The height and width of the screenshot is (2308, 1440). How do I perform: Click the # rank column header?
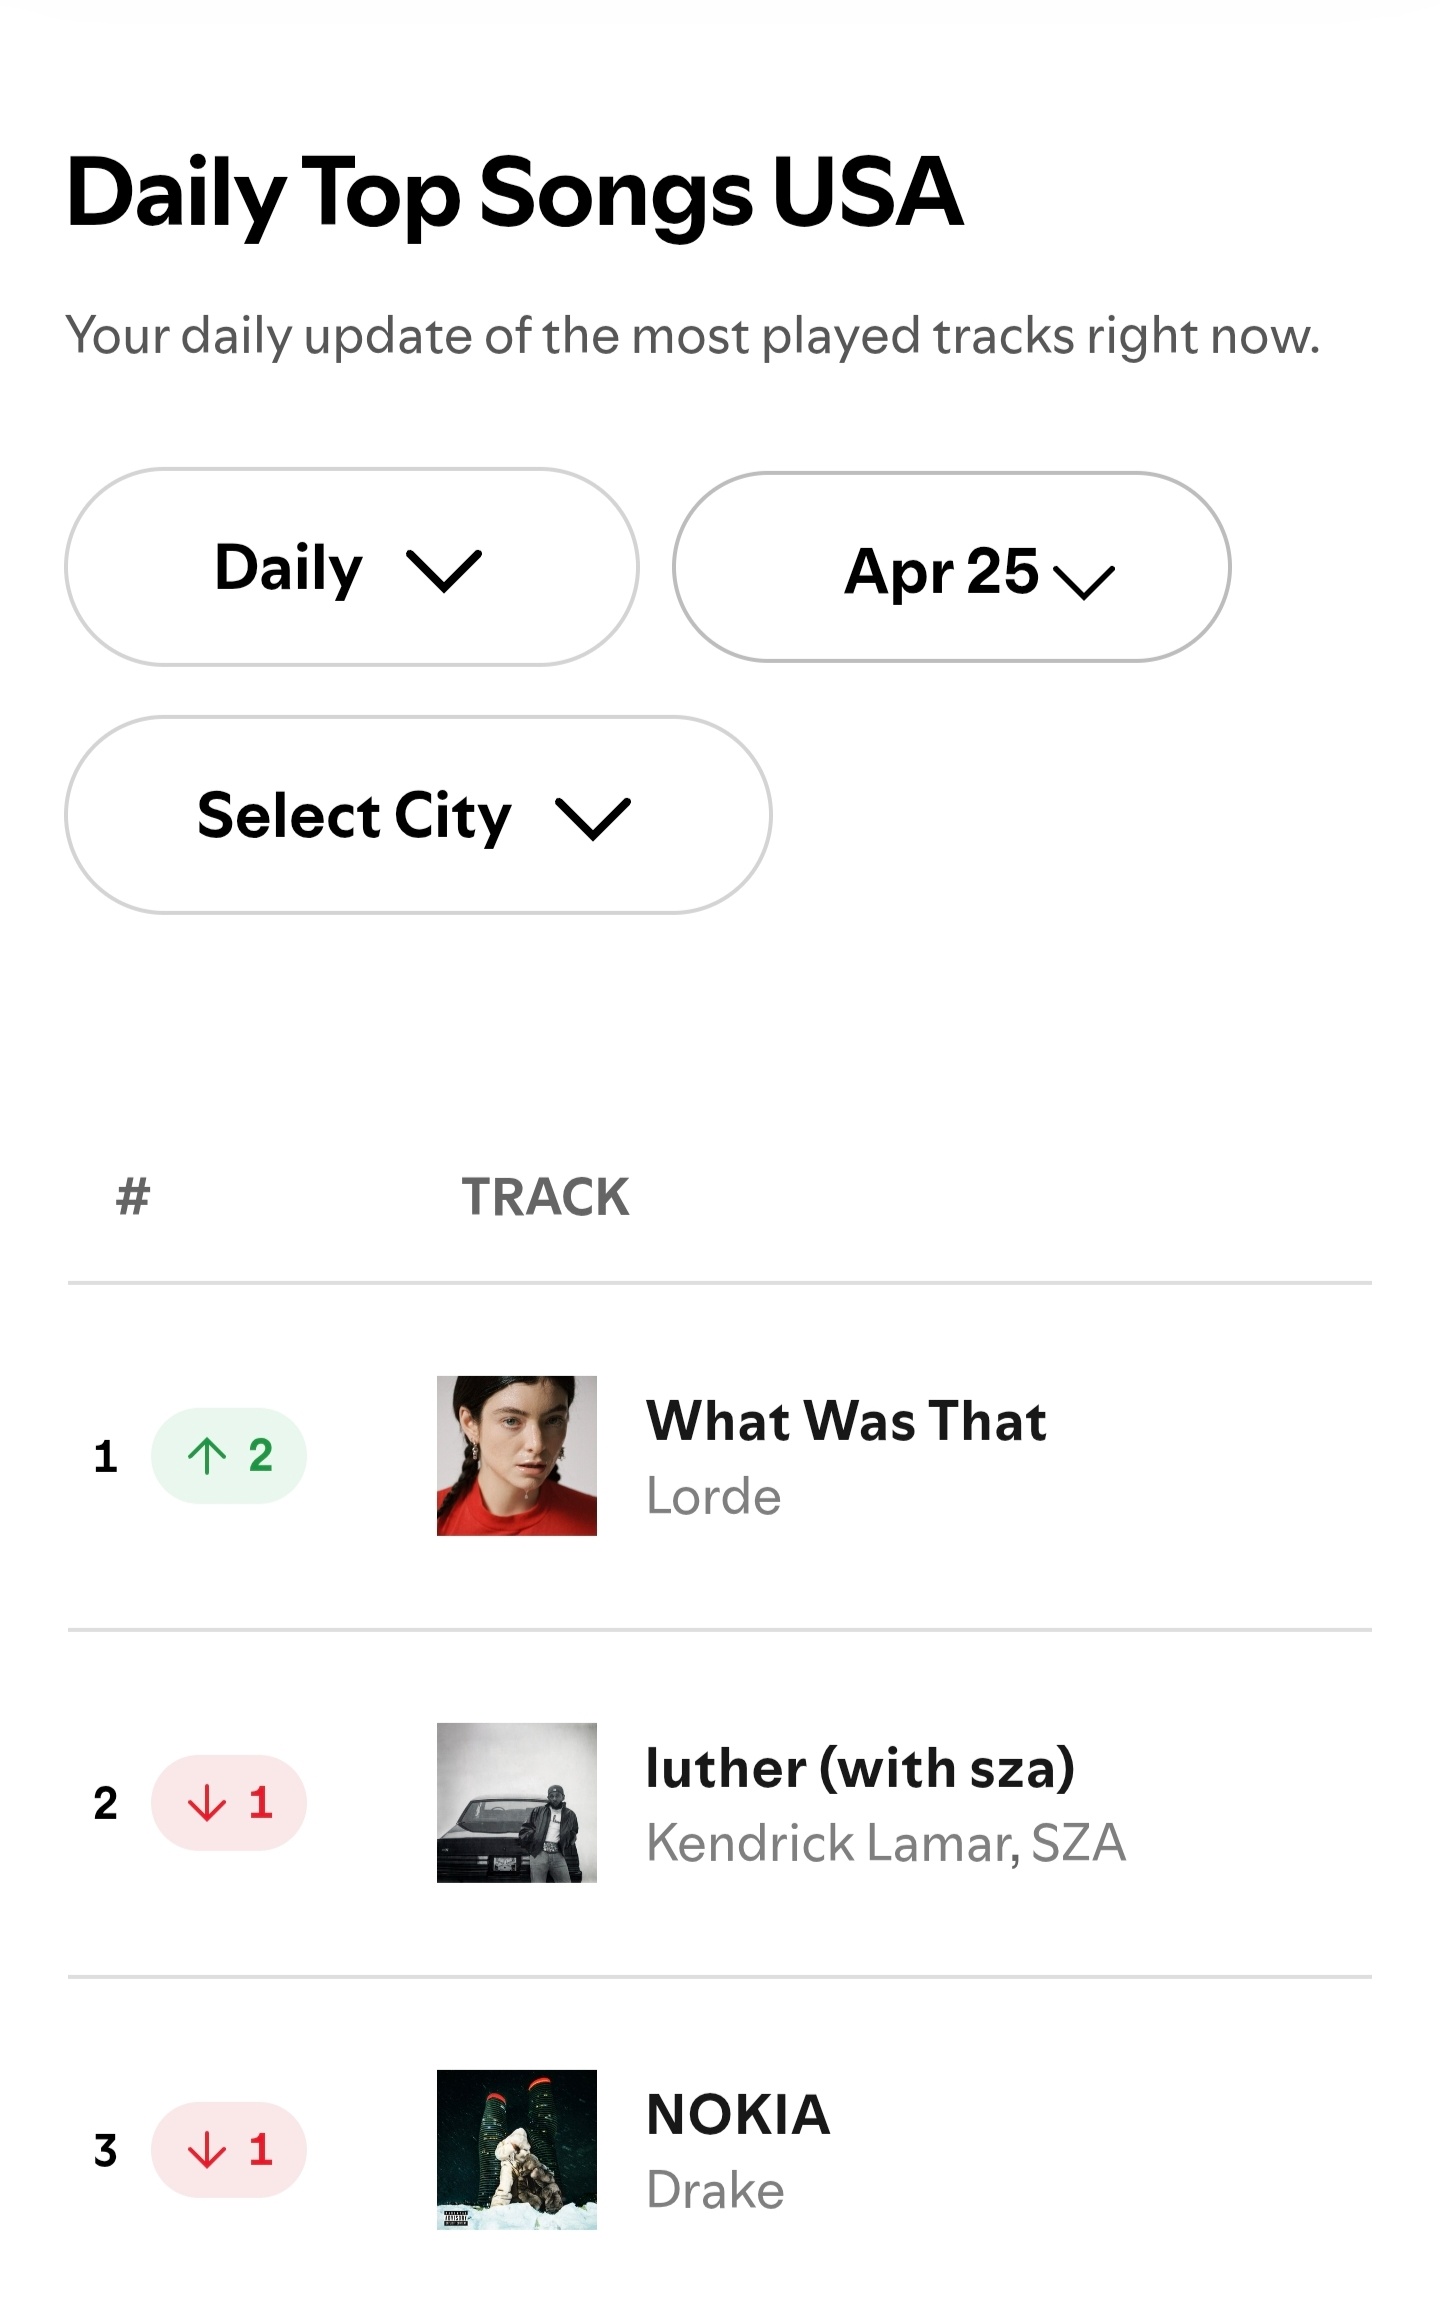click(133, 1197)
